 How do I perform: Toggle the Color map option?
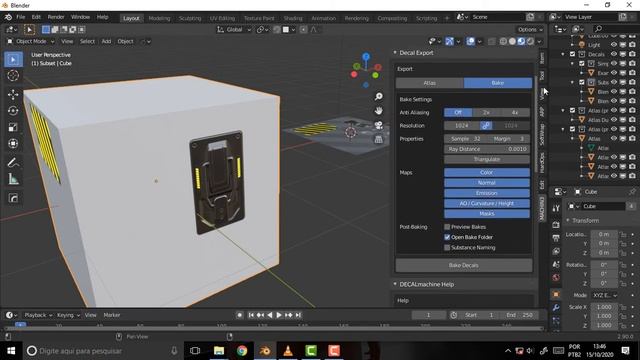[487, 173]
